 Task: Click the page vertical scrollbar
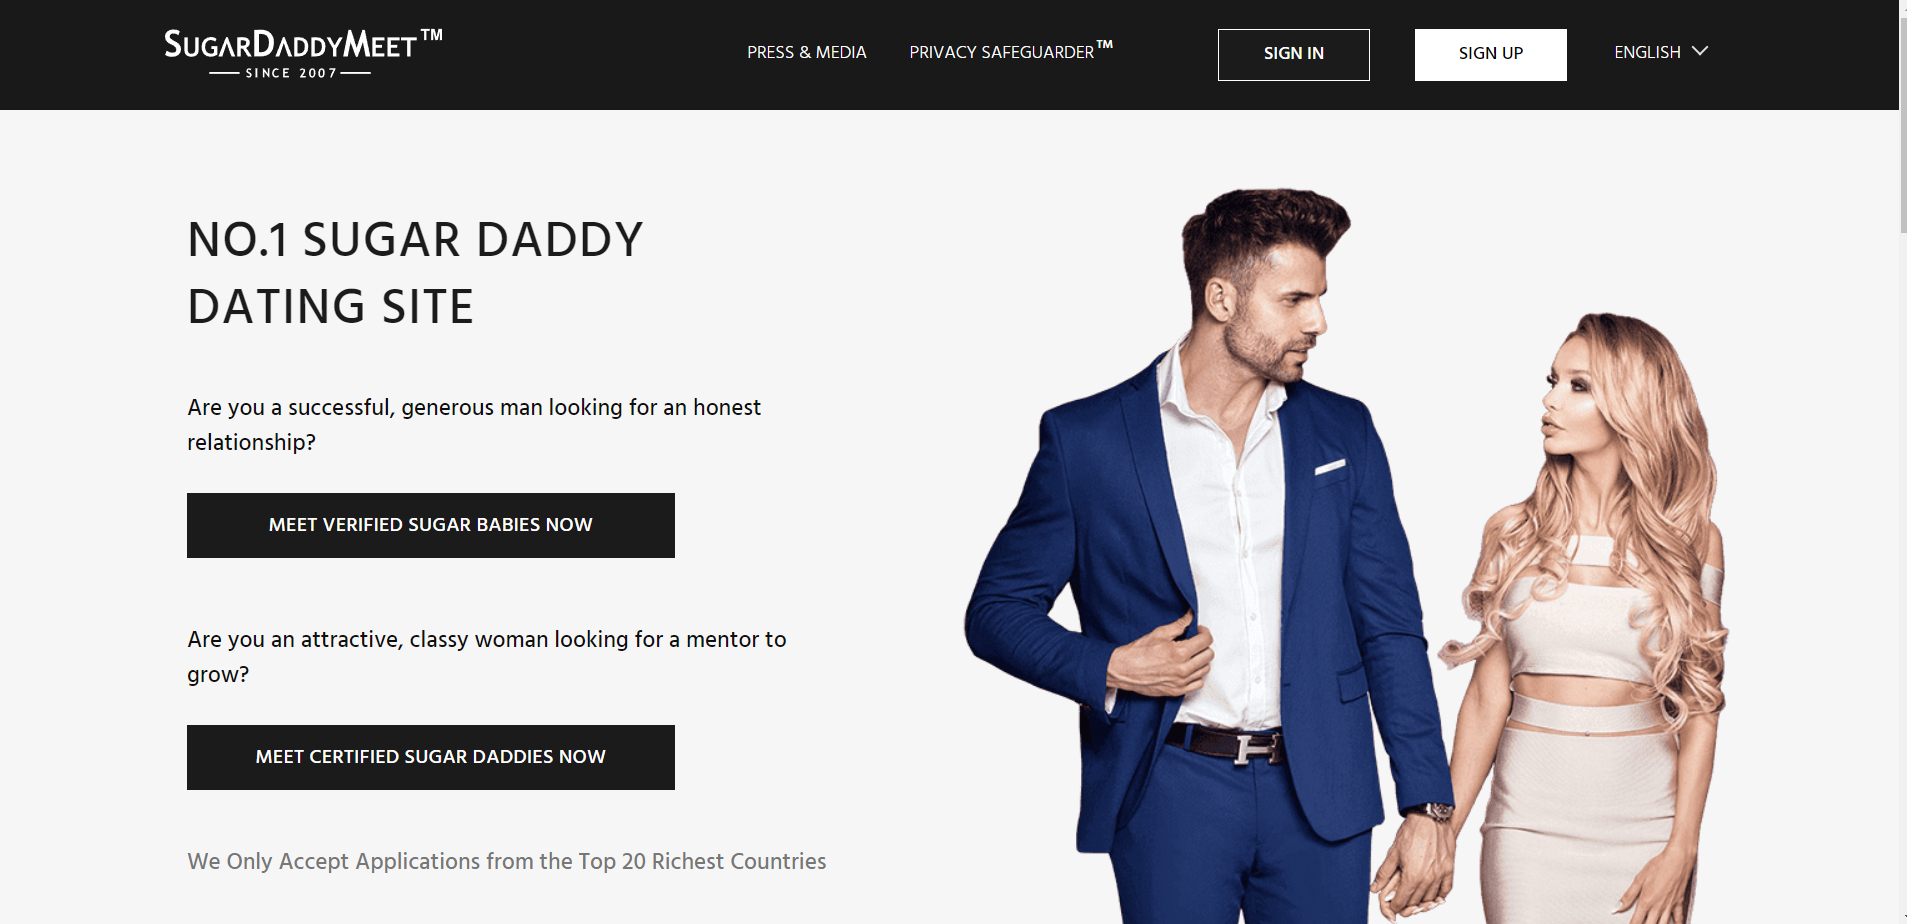1903,462
